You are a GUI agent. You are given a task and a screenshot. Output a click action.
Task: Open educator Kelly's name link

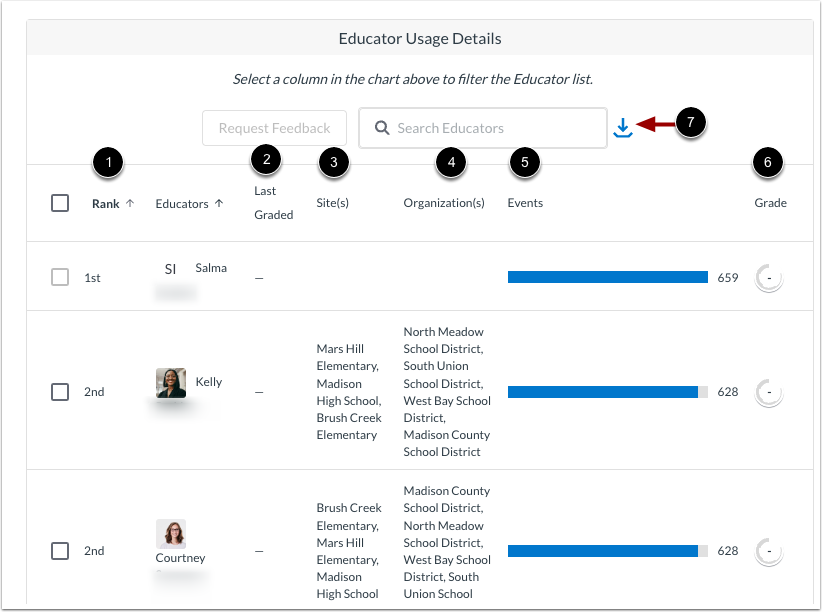(x=209, y=381)
